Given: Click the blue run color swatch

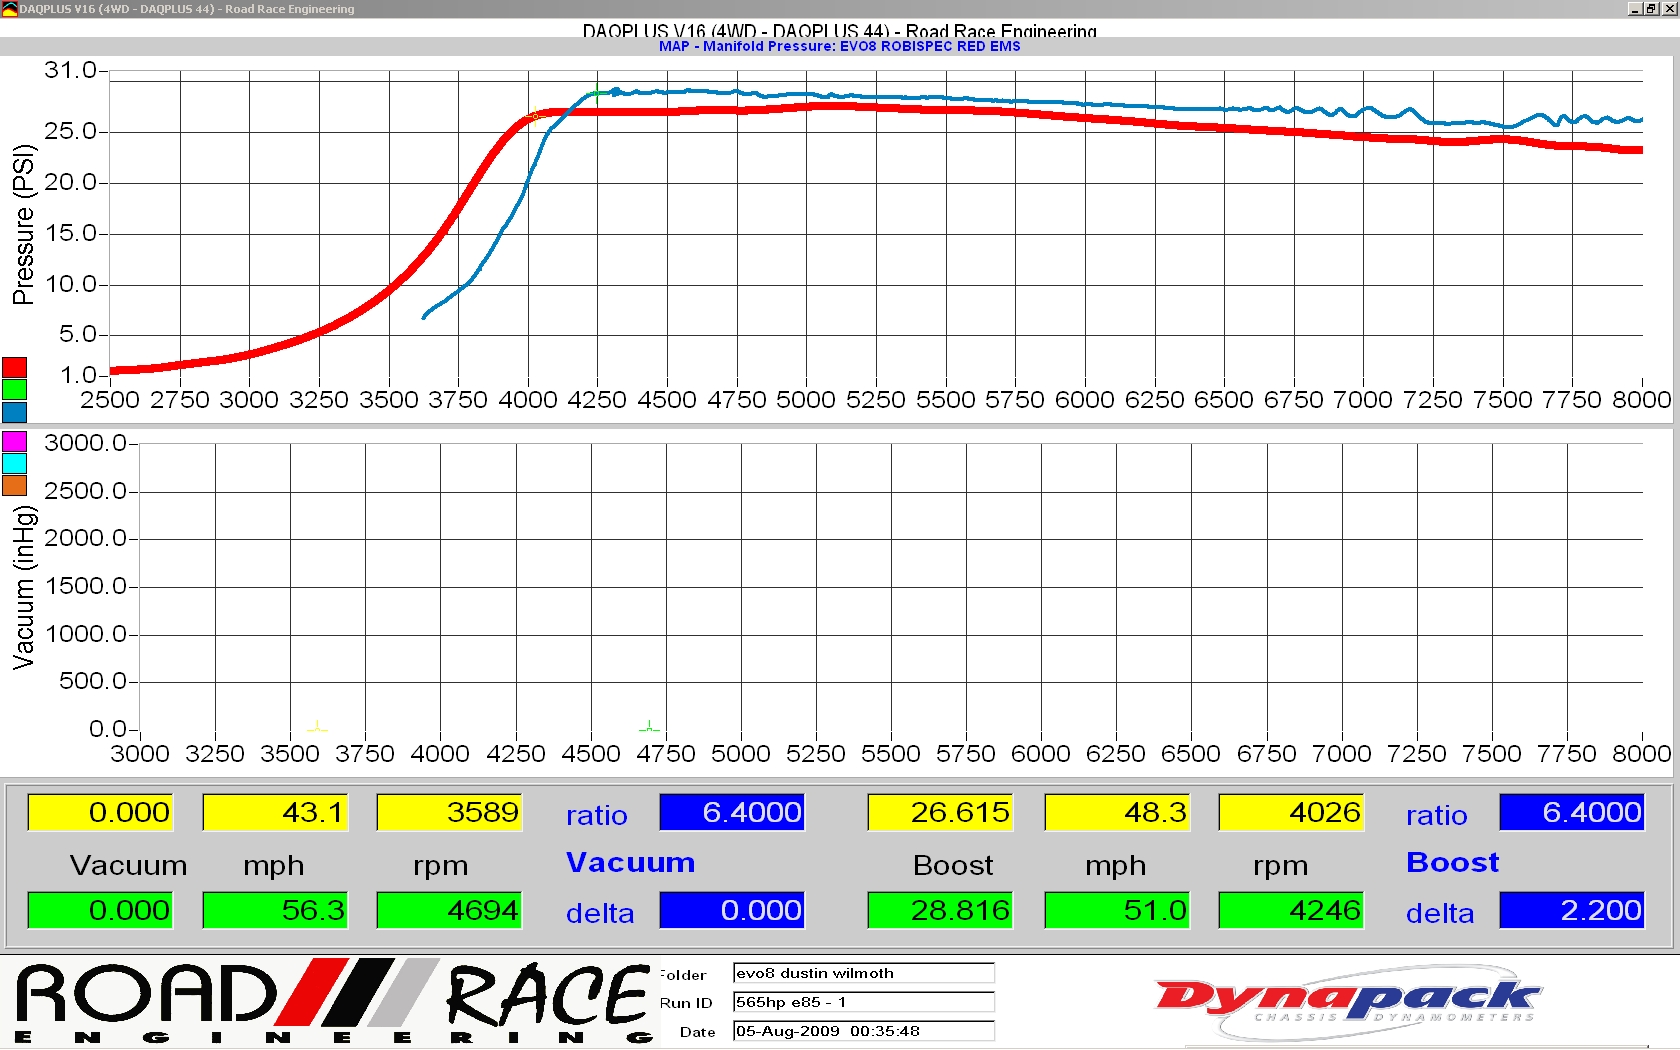Looking at the screenshot, I should (x=14, y=412).
